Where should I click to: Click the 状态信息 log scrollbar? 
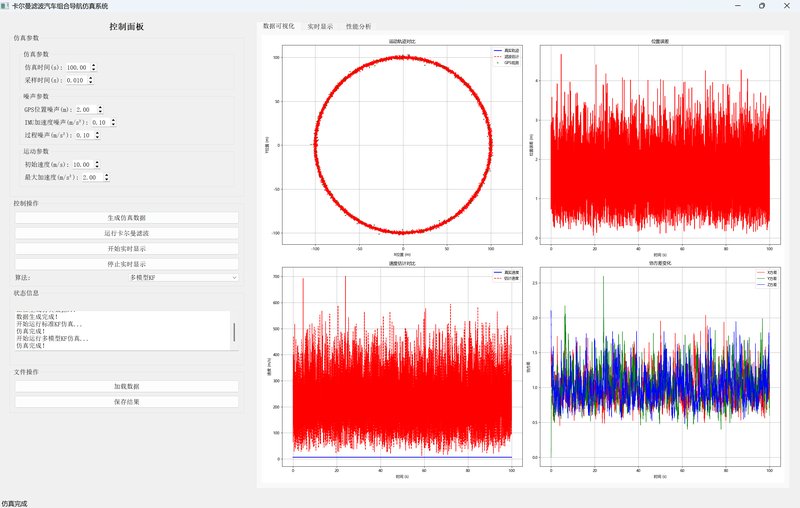pyautogui.click(x=235, y=331)
